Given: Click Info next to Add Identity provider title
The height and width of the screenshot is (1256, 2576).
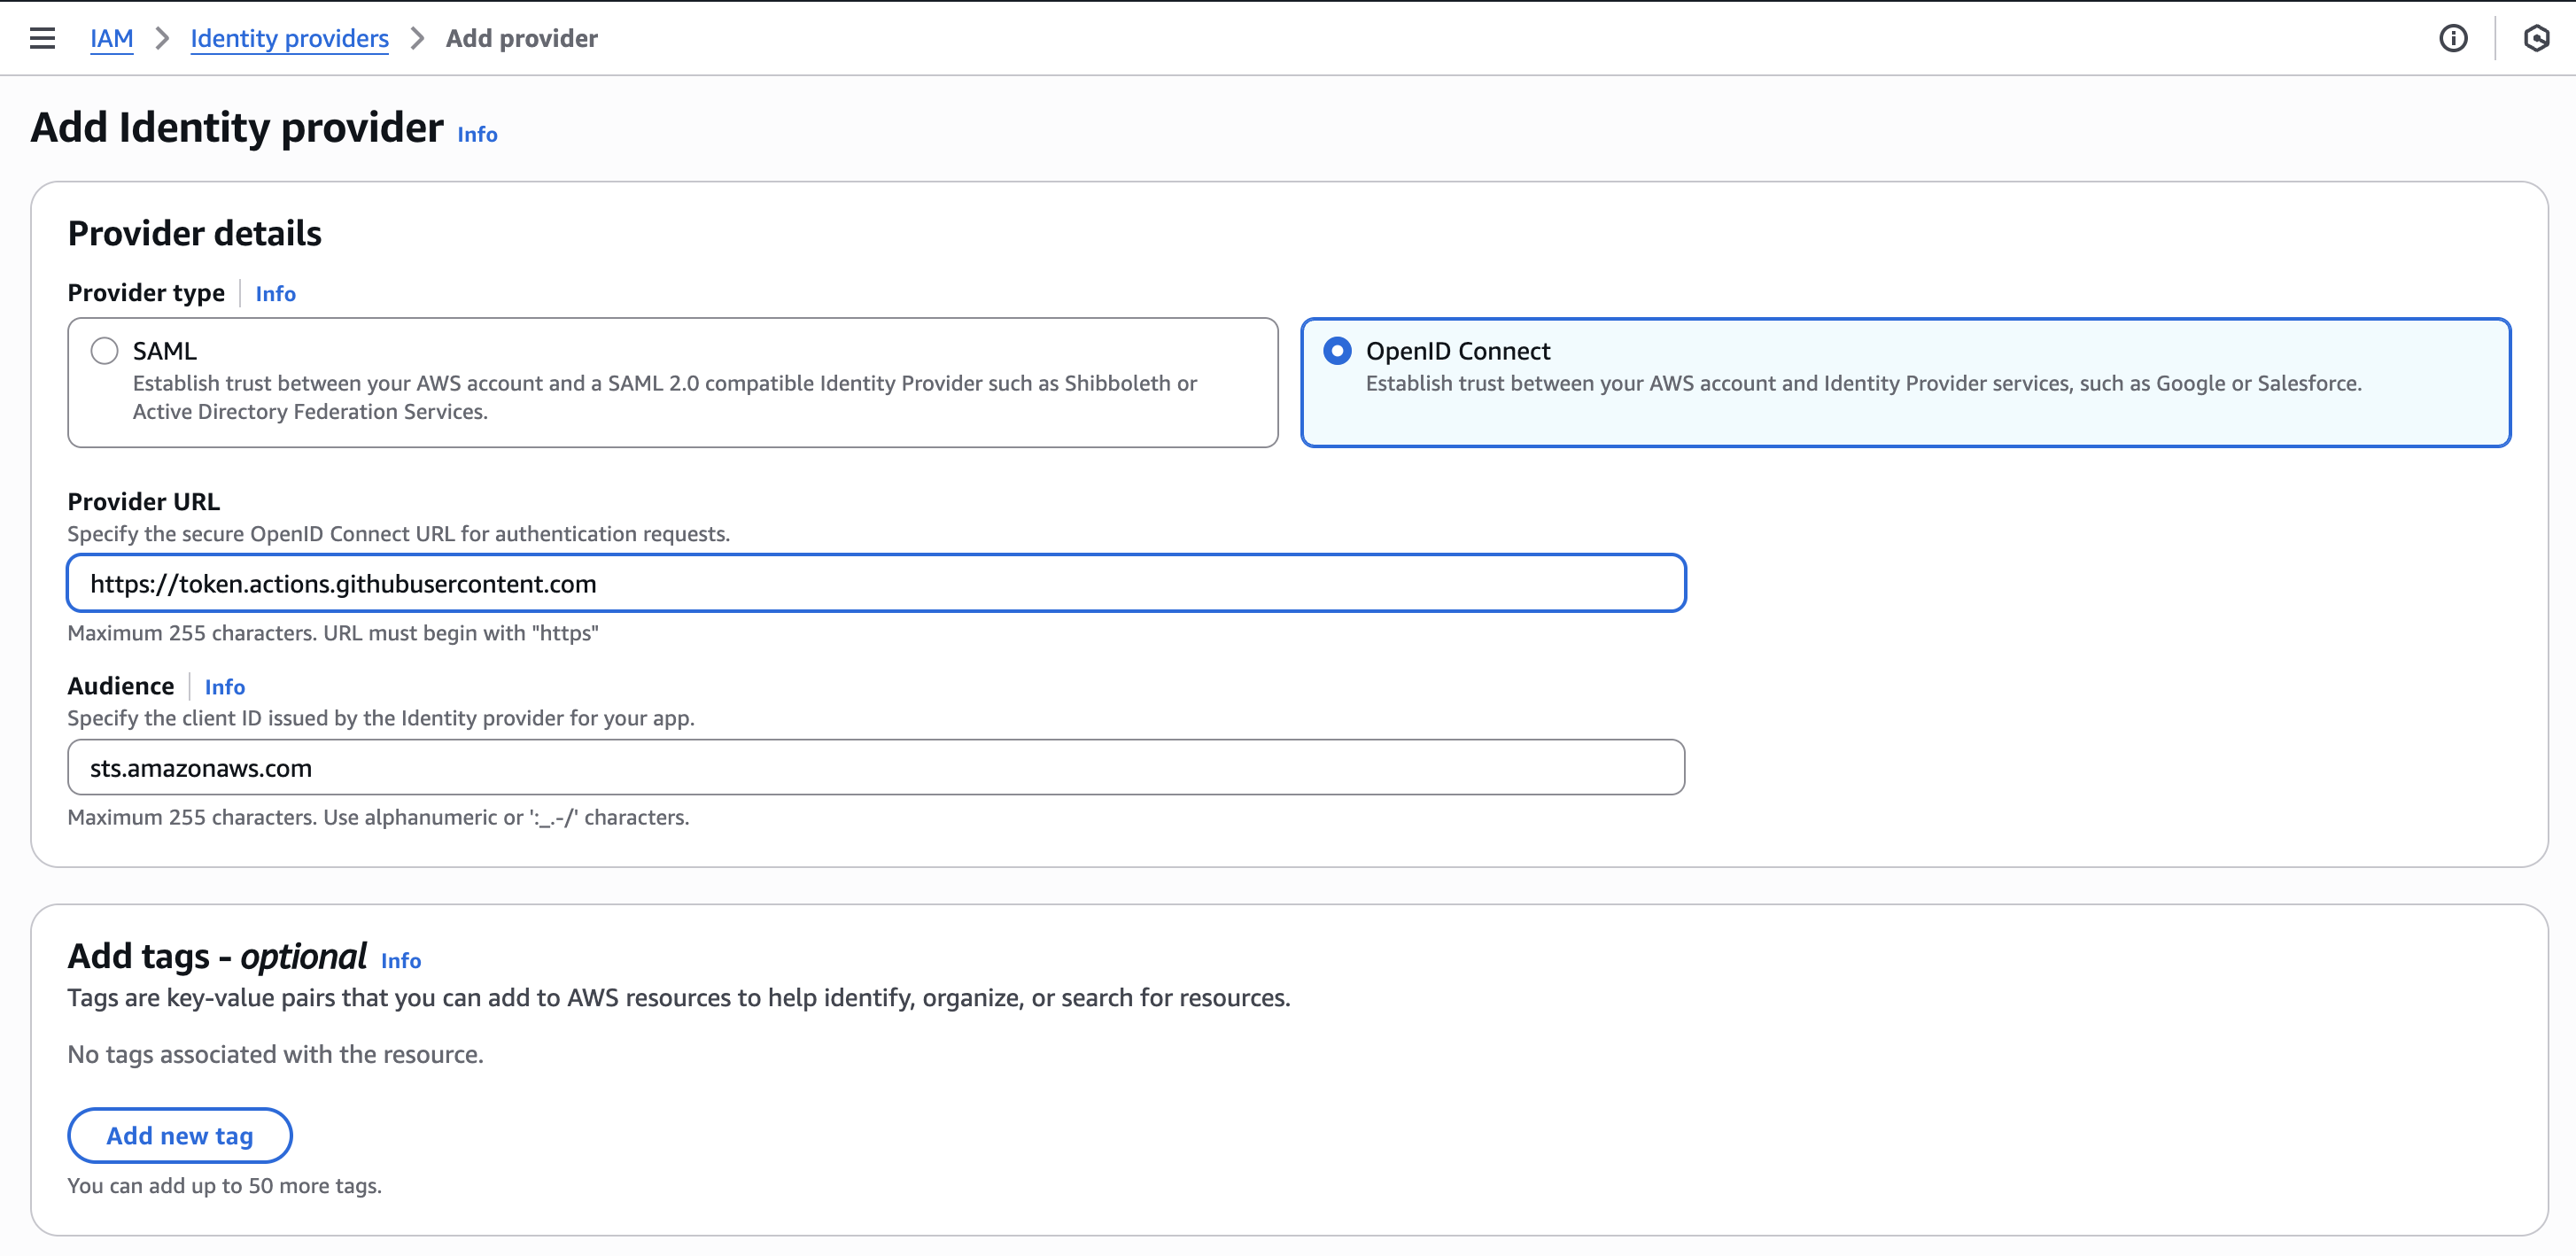Looking at the screenshot, I should coord(476,134).
